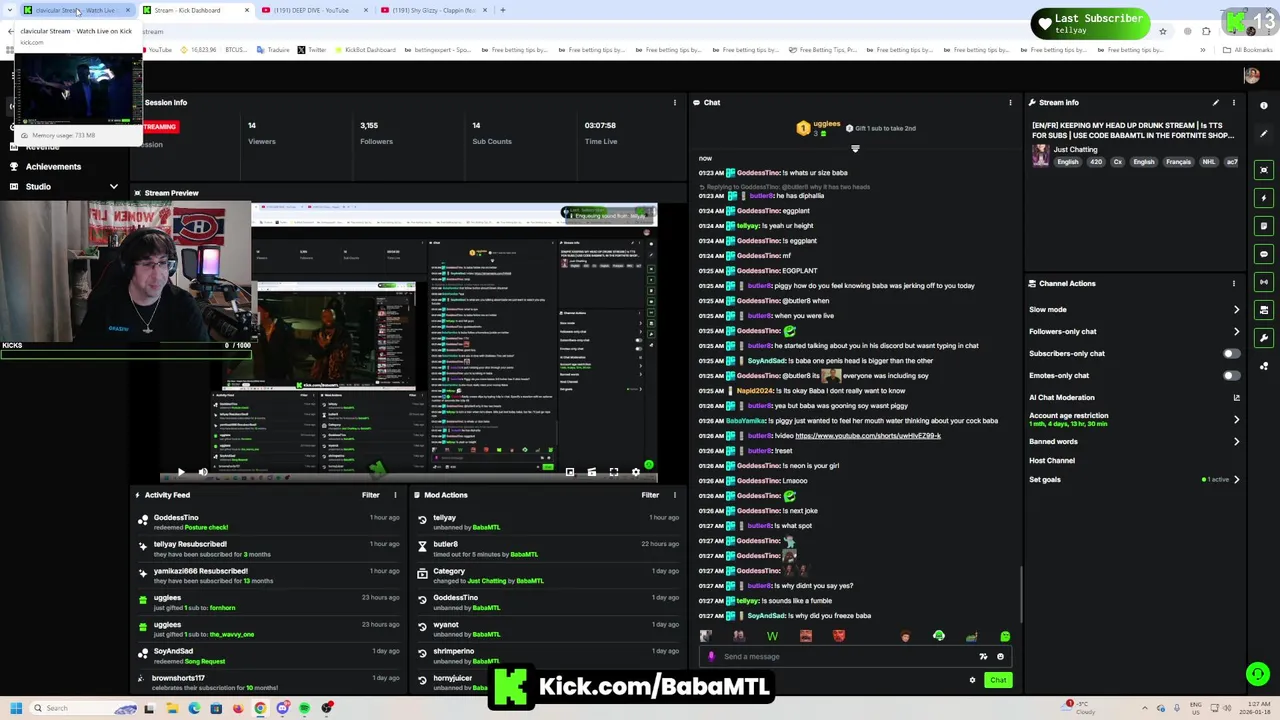Screen dimensions: 1280x720
Task: Expand Slow mode options
Action: (1237, 310)
